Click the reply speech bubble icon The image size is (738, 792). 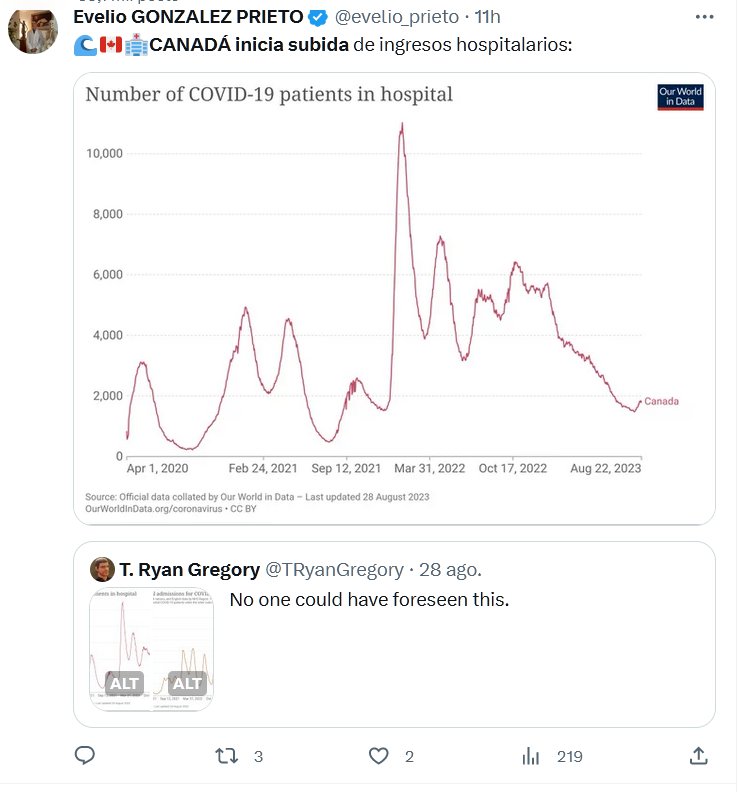[x=85, y=756]
